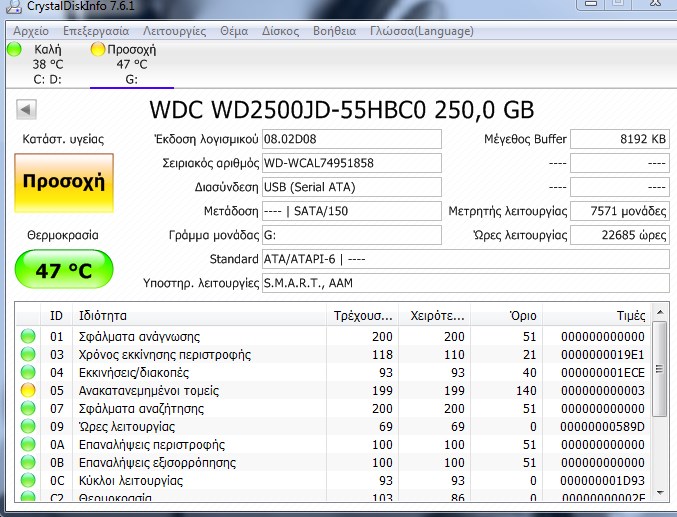Click raw value 00000000589D
This screenshot has width=677, height=517.
tap(603, 427)
